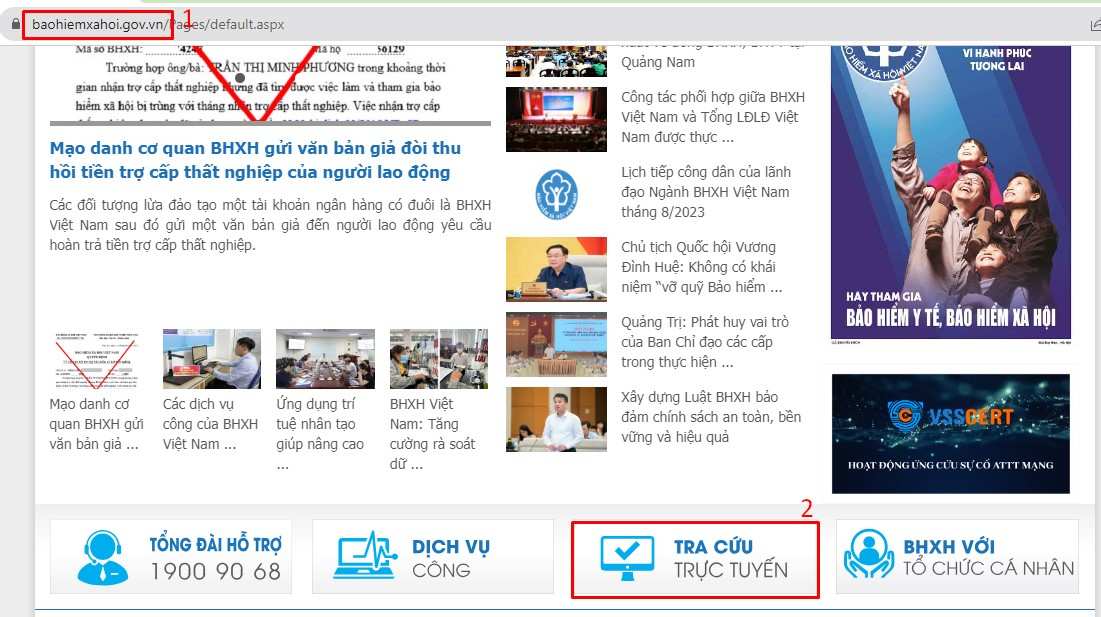Click the BHXH với tổ chức cá nhân button
The height and width of the screenshot is (617, 1101).
coord(957,557)
